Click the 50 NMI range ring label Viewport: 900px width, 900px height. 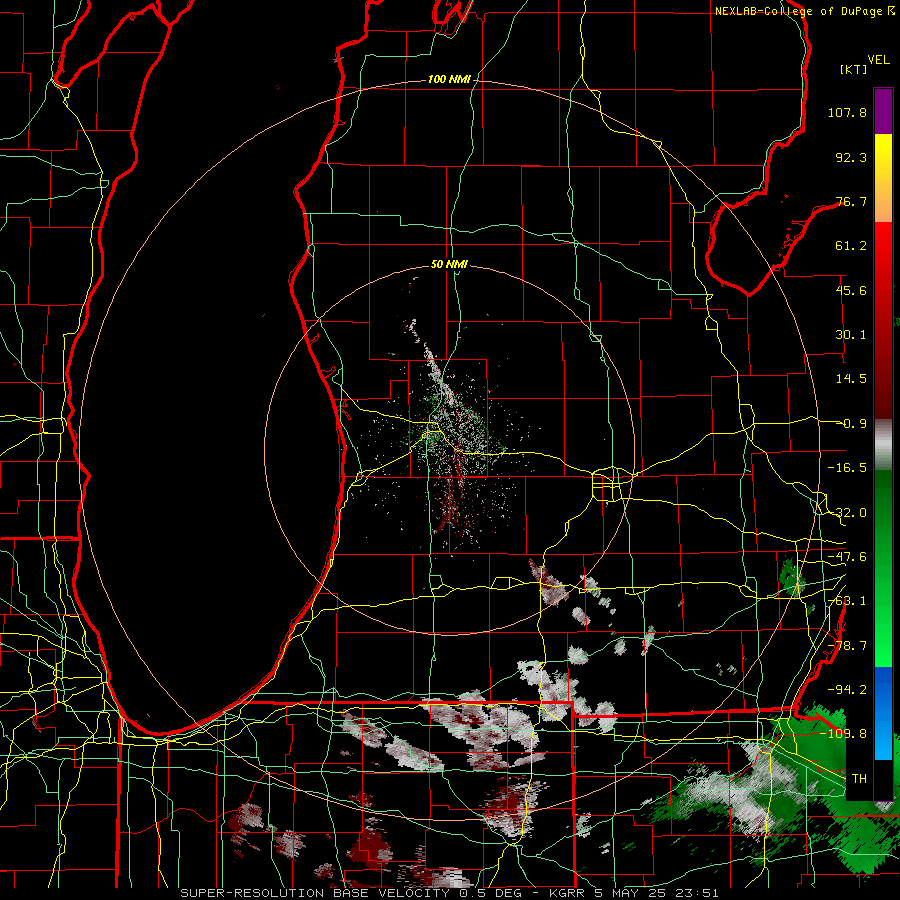tap(449, 265)
